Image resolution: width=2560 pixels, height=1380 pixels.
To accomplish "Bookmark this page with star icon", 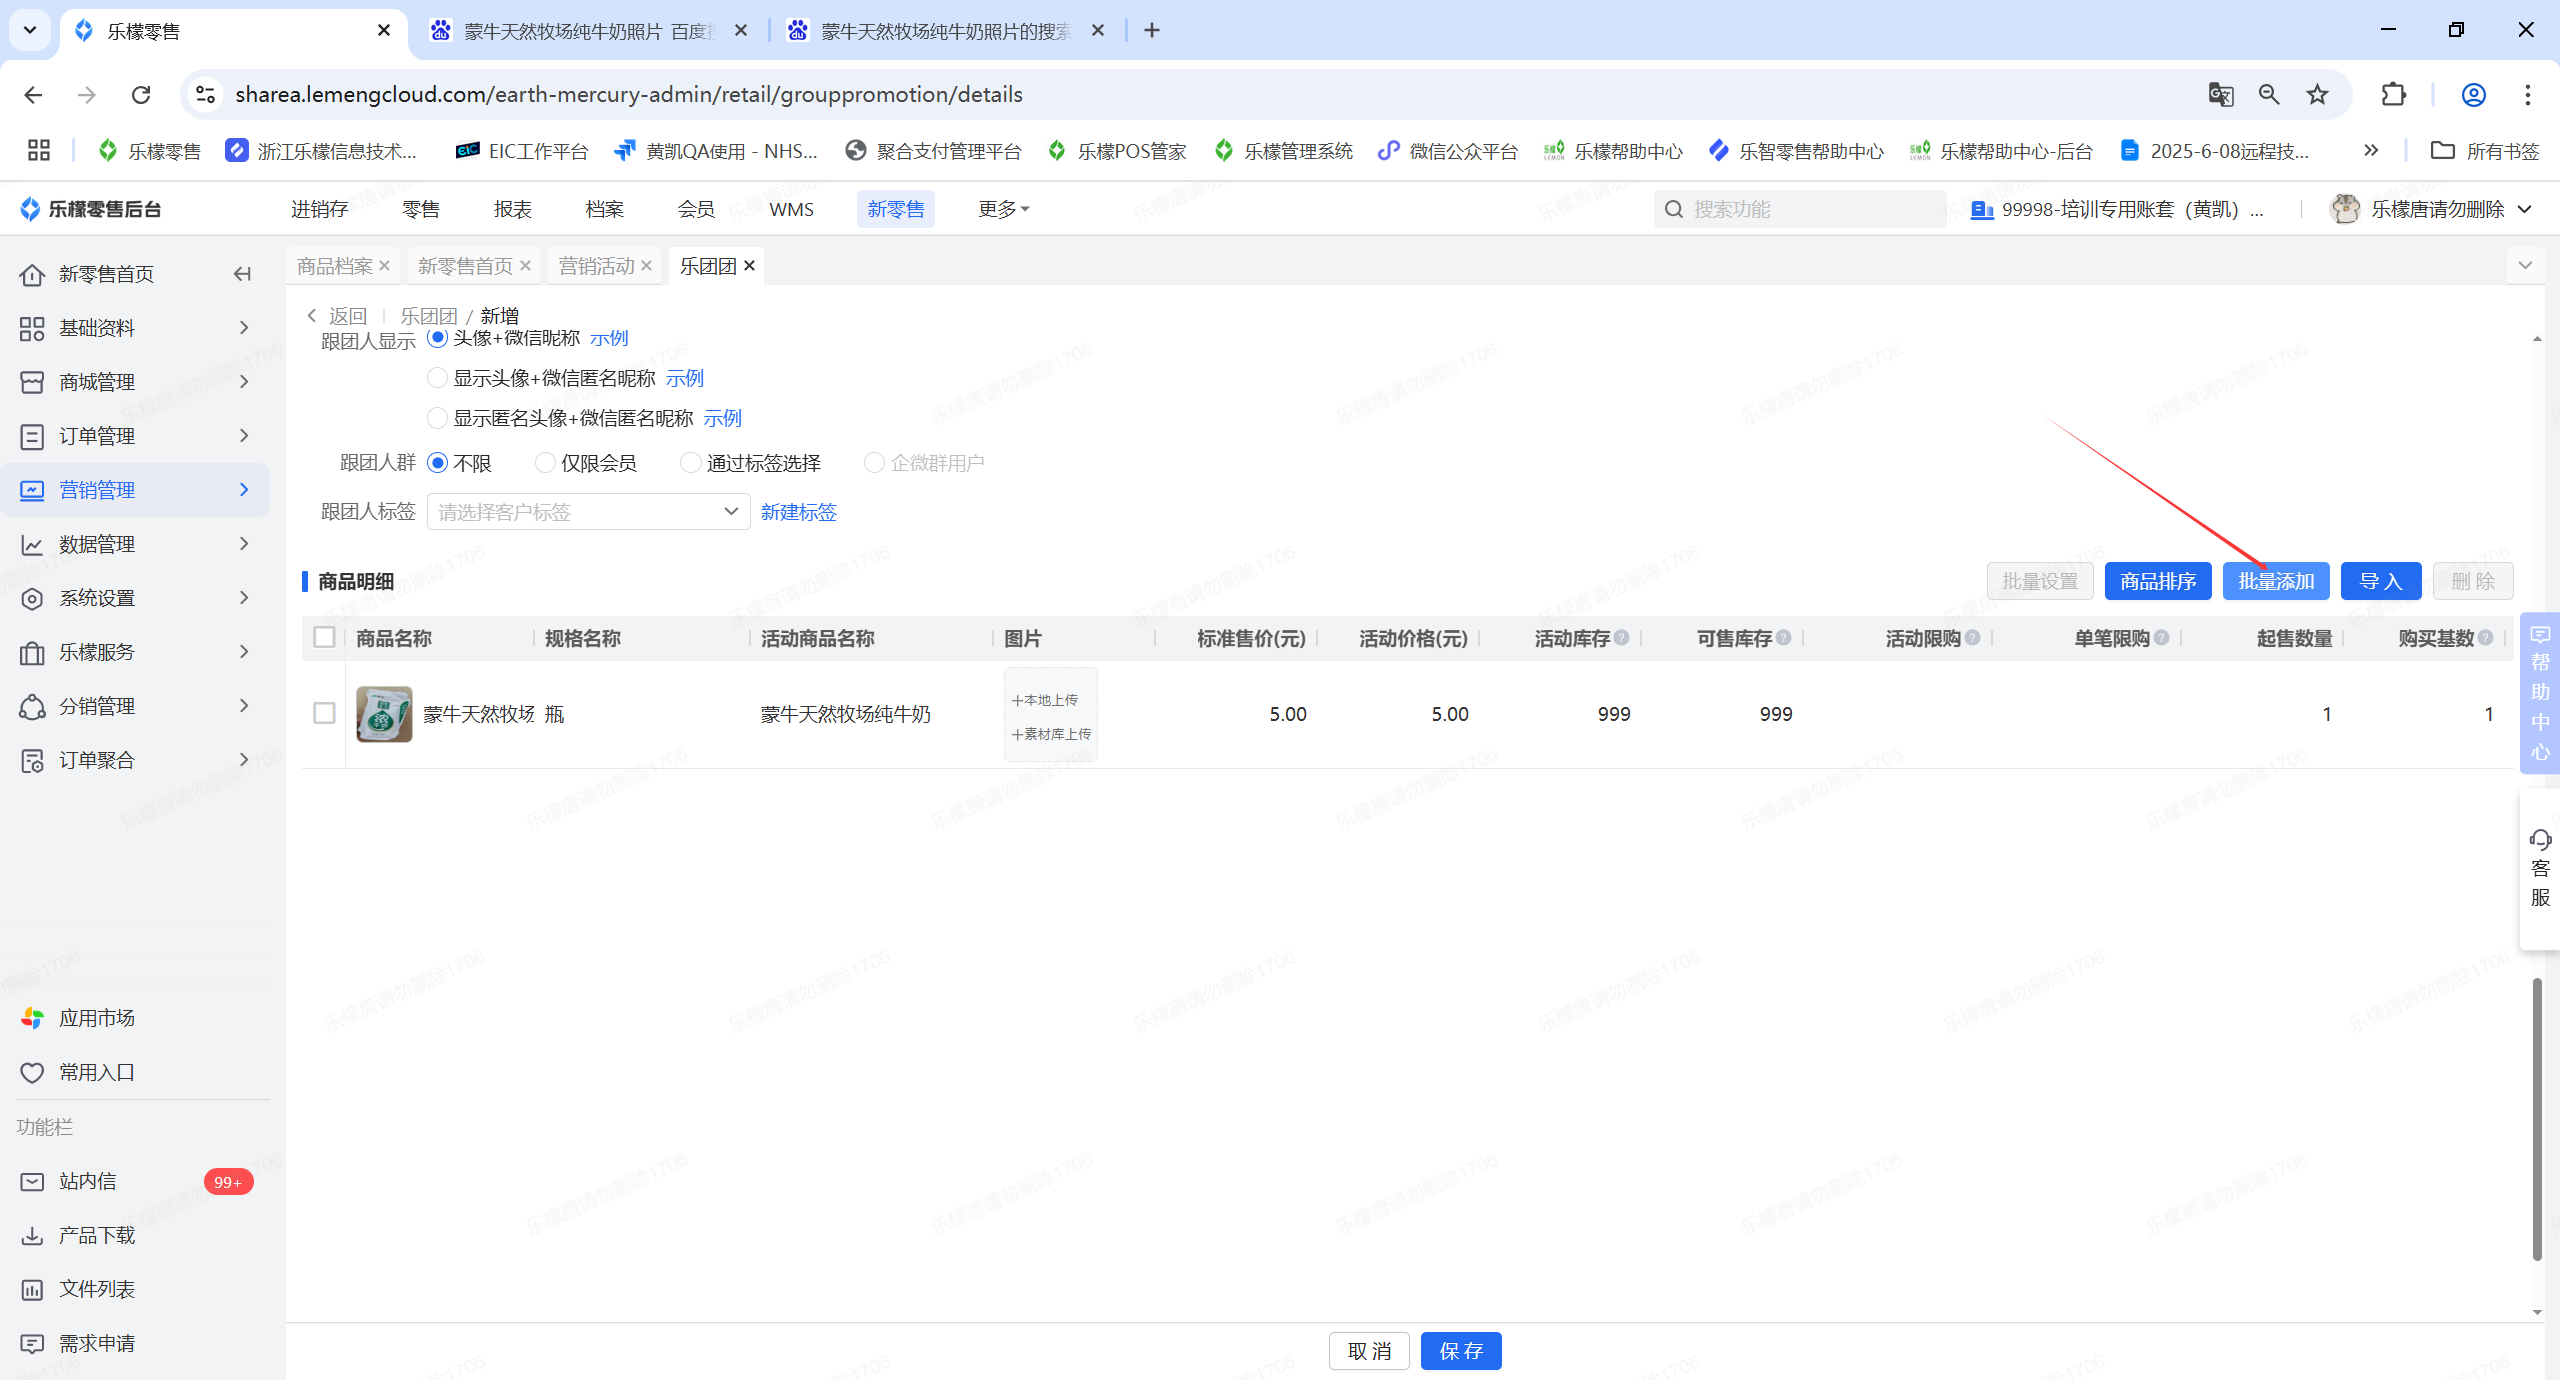I will (2317, 94).
